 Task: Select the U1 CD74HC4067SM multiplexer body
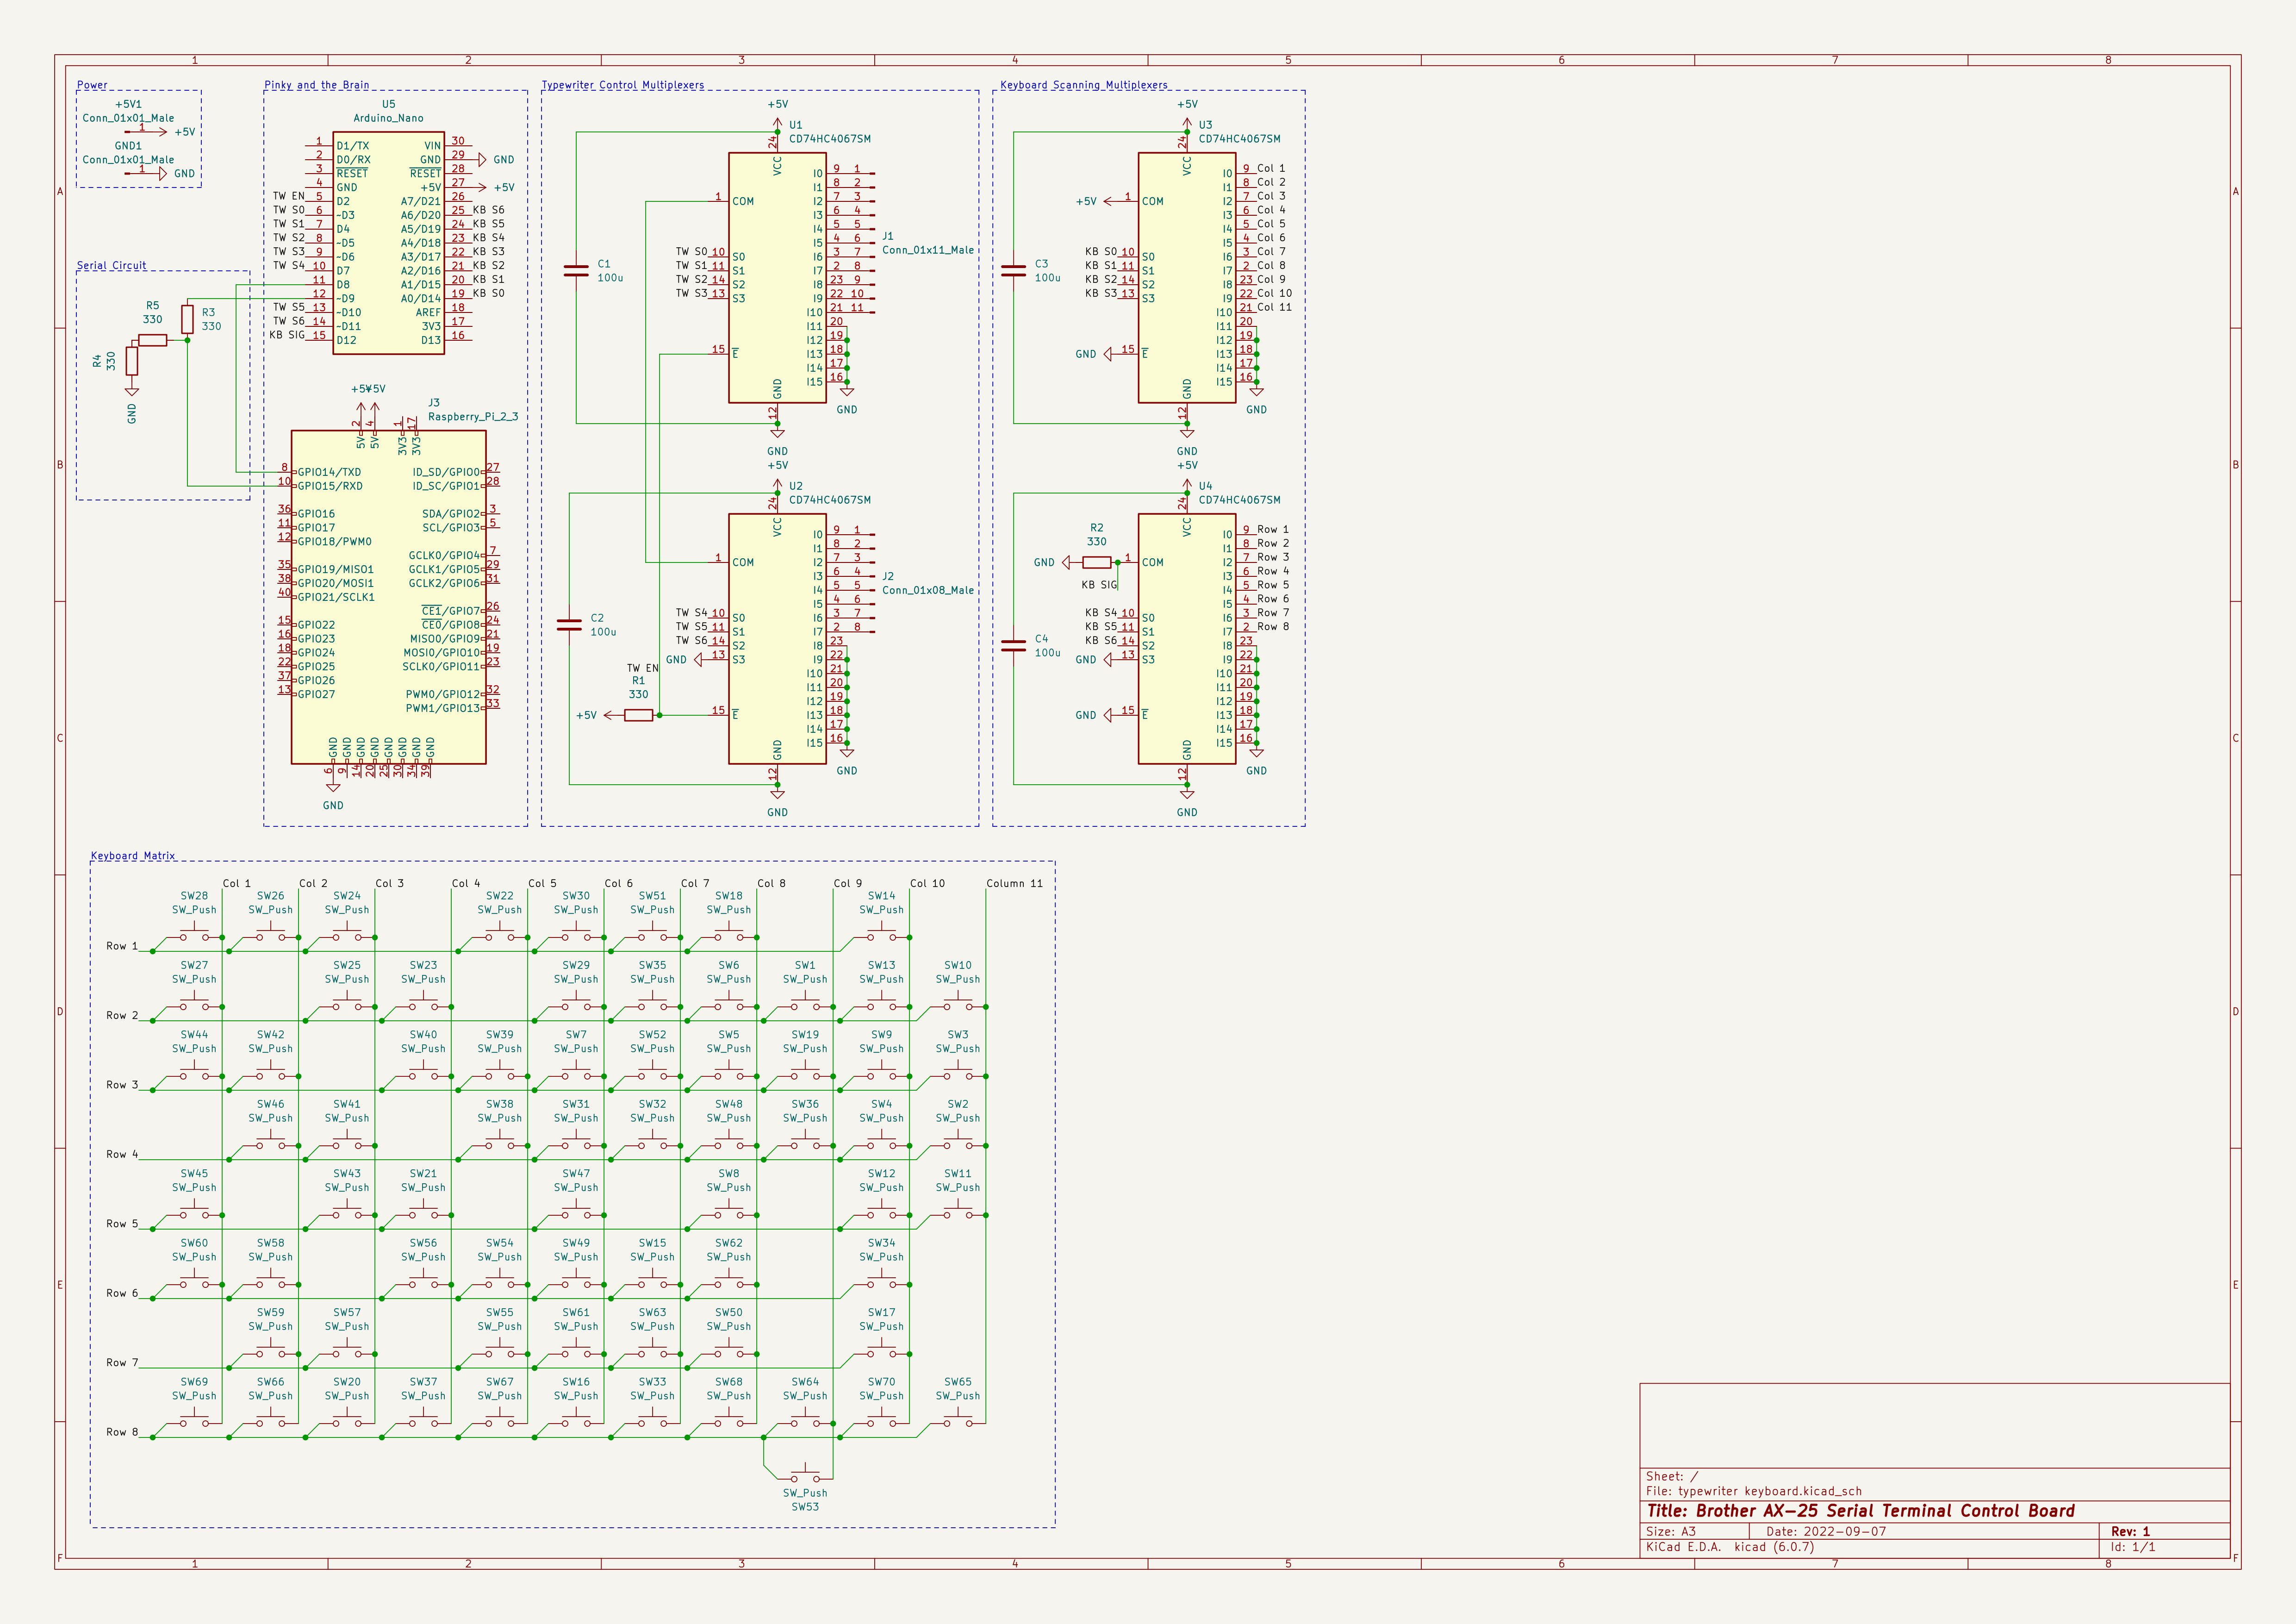coord(777,278)
